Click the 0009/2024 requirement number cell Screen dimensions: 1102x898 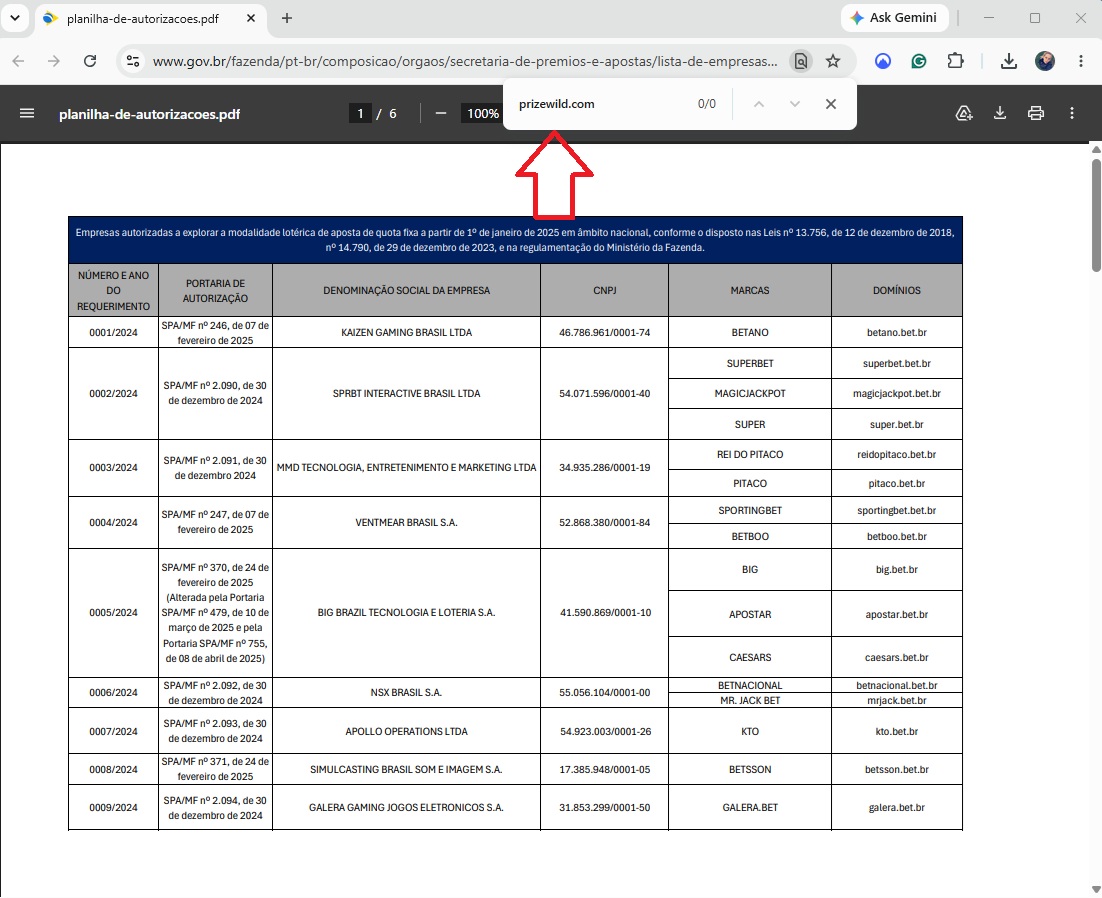tap(113, 807)
